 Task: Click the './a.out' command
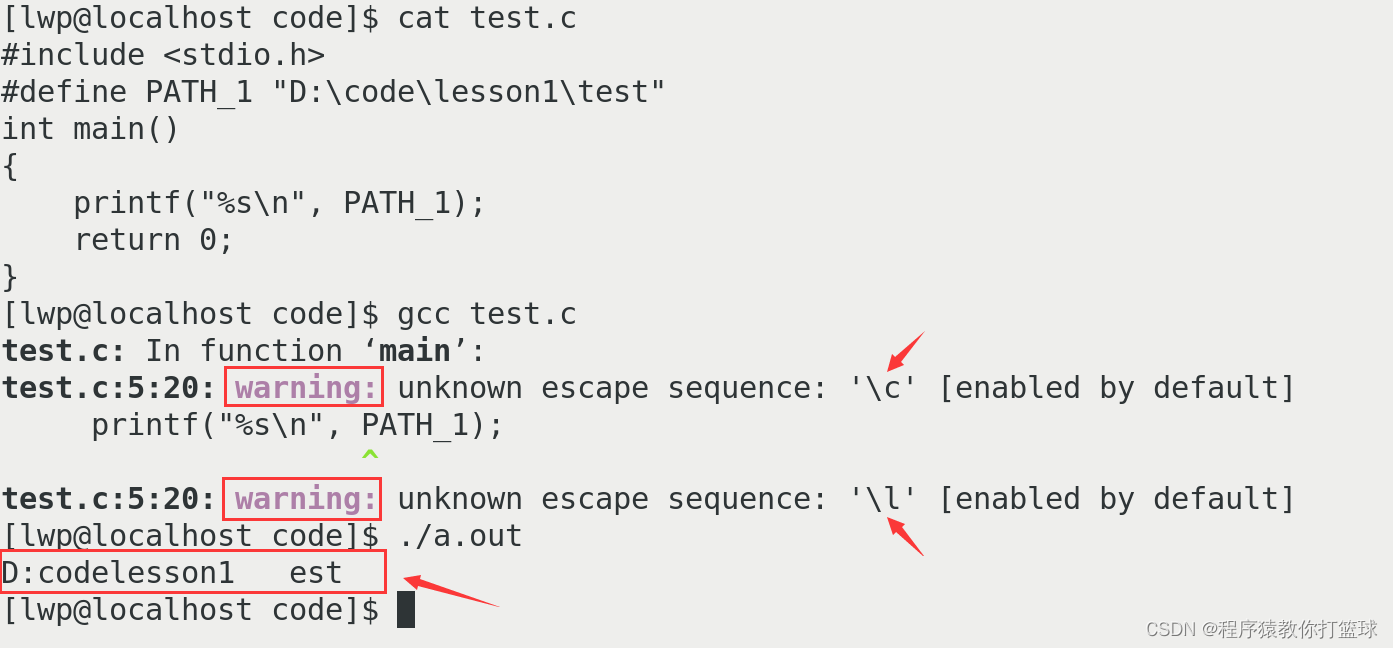[x=460, y=536]
